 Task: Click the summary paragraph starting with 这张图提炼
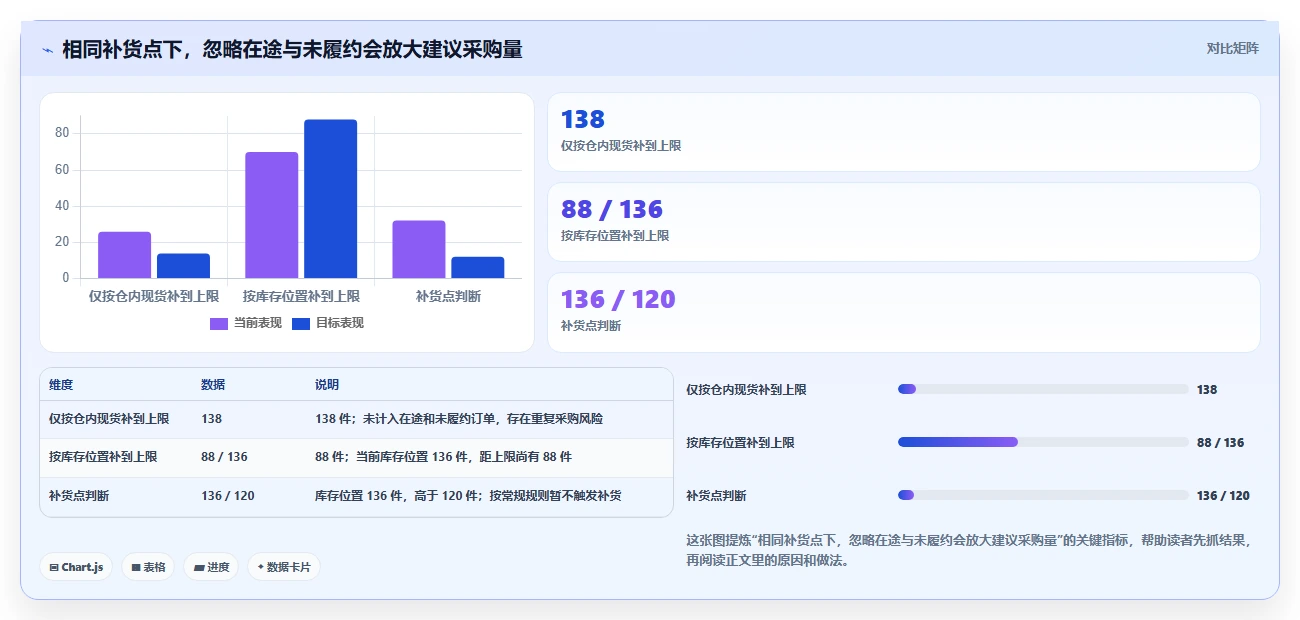tap(968, 550)
